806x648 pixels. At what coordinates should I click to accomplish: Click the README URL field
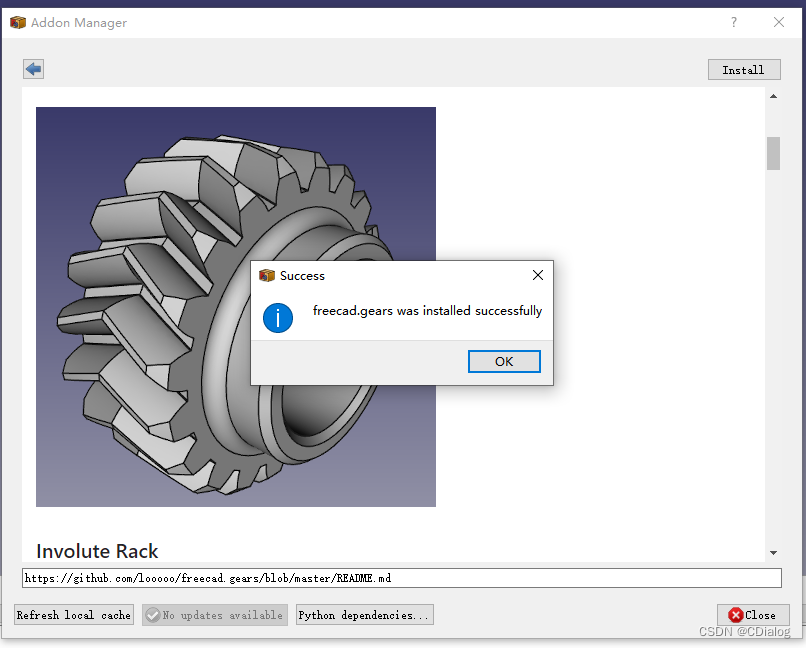pos(401,578)
